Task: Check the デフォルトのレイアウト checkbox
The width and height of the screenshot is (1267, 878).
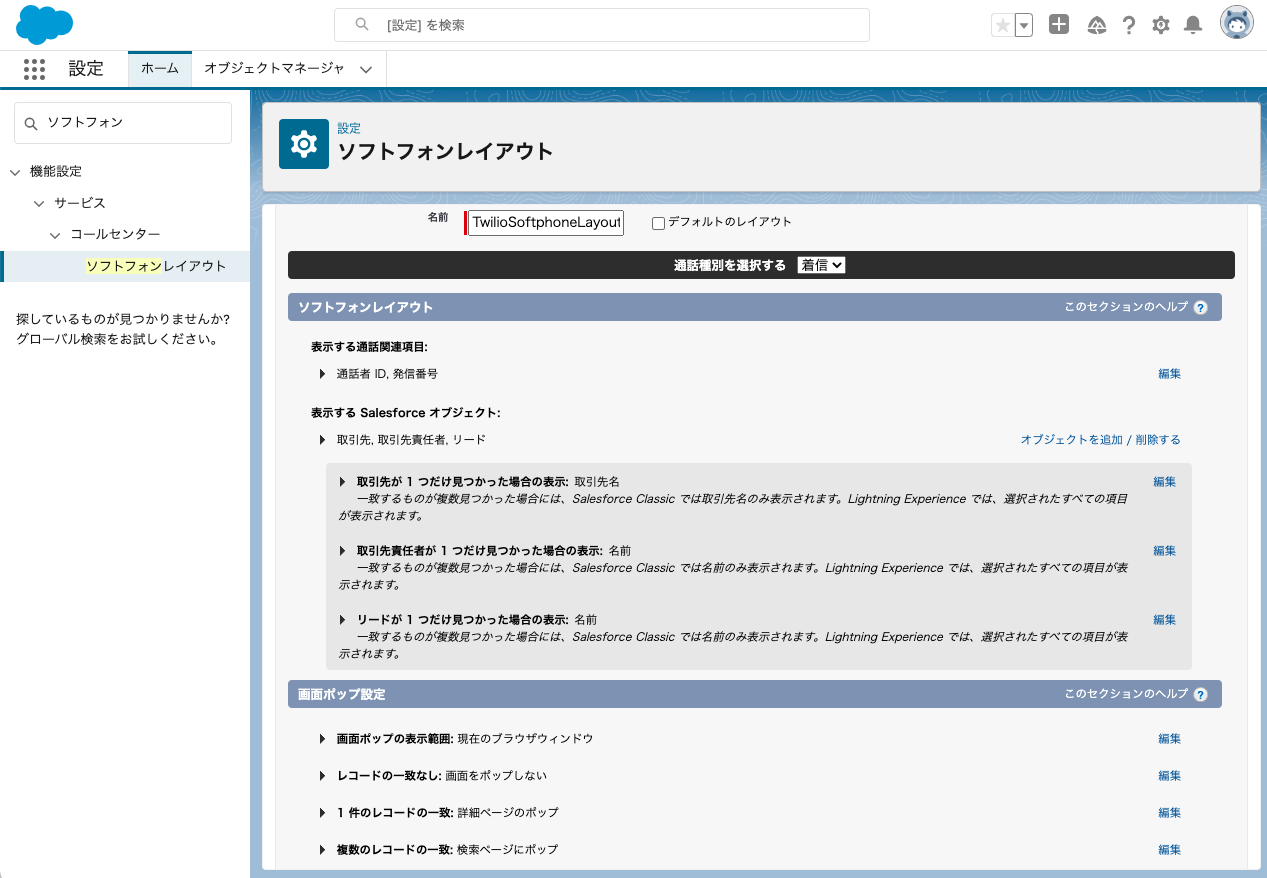Action: point(658,223)
